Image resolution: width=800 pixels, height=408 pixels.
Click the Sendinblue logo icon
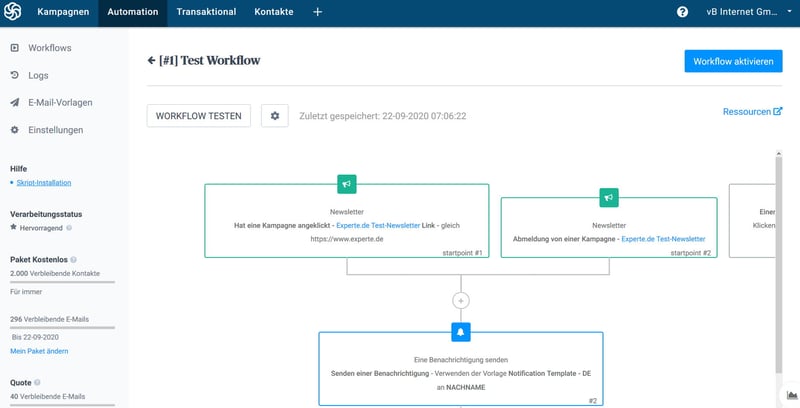(x=13, y=11)
